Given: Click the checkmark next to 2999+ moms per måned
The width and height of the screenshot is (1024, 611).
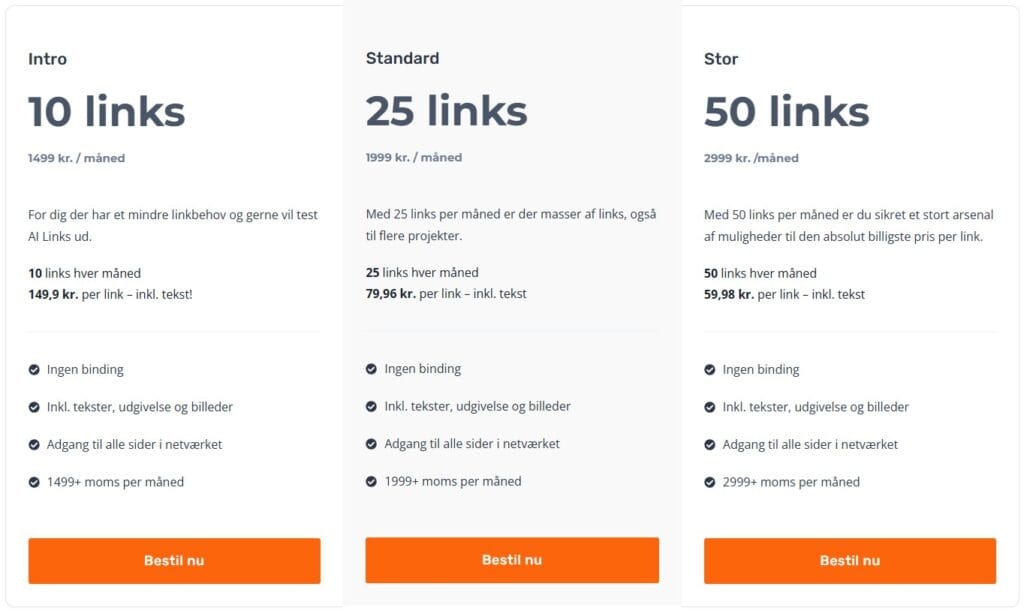Looking at the screenshot, I should click(x=712, y=481).
